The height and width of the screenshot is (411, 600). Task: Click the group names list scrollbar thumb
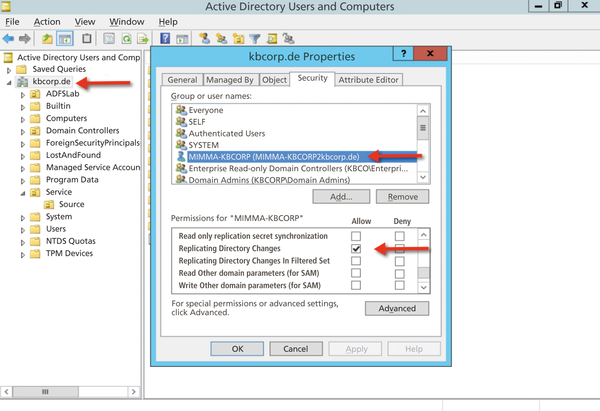[423, 128]
